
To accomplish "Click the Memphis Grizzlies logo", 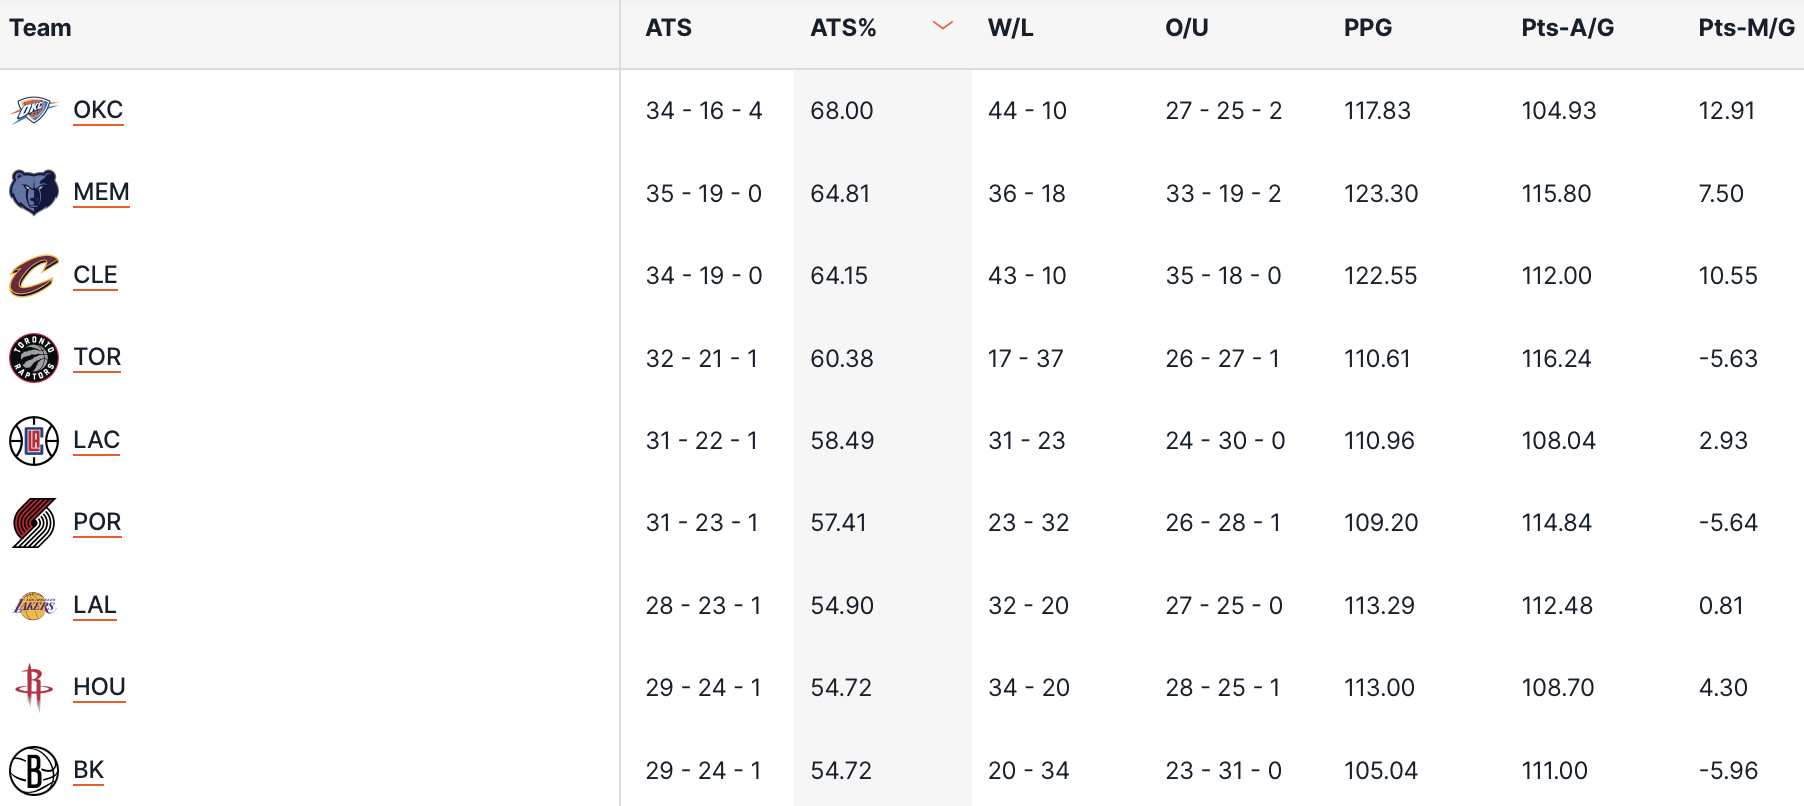I will 33,192.
